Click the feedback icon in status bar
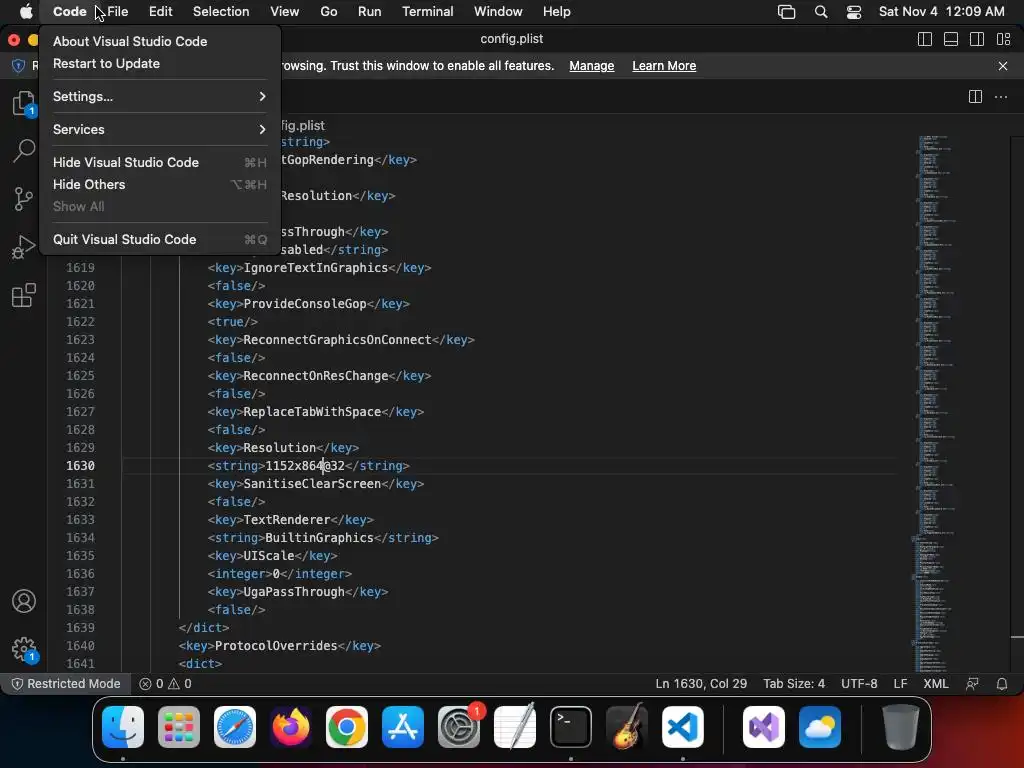The height and width of the screenshot is (768, 1024). click(x=972, y=684)
